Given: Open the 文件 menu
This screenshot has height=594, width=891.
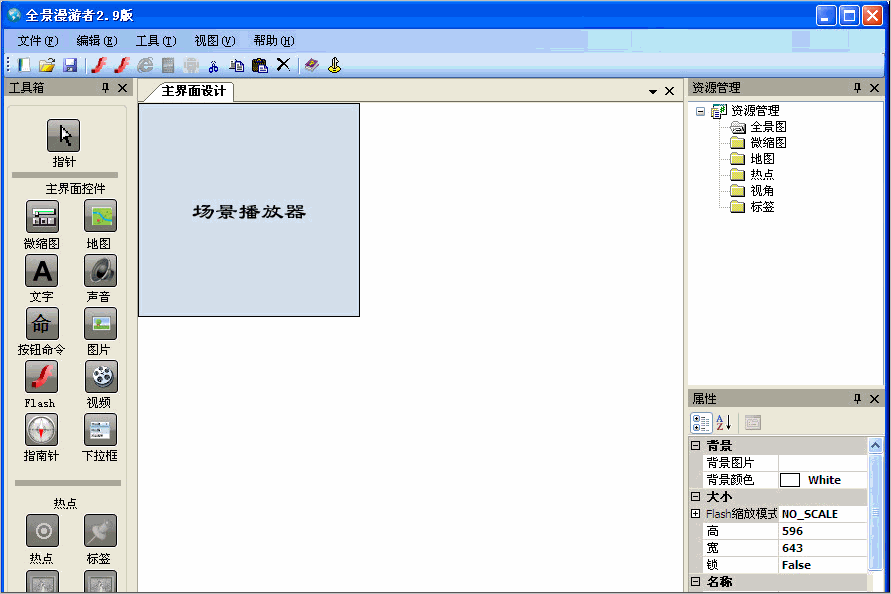Looking at the screenshot, I should point(37,41).
